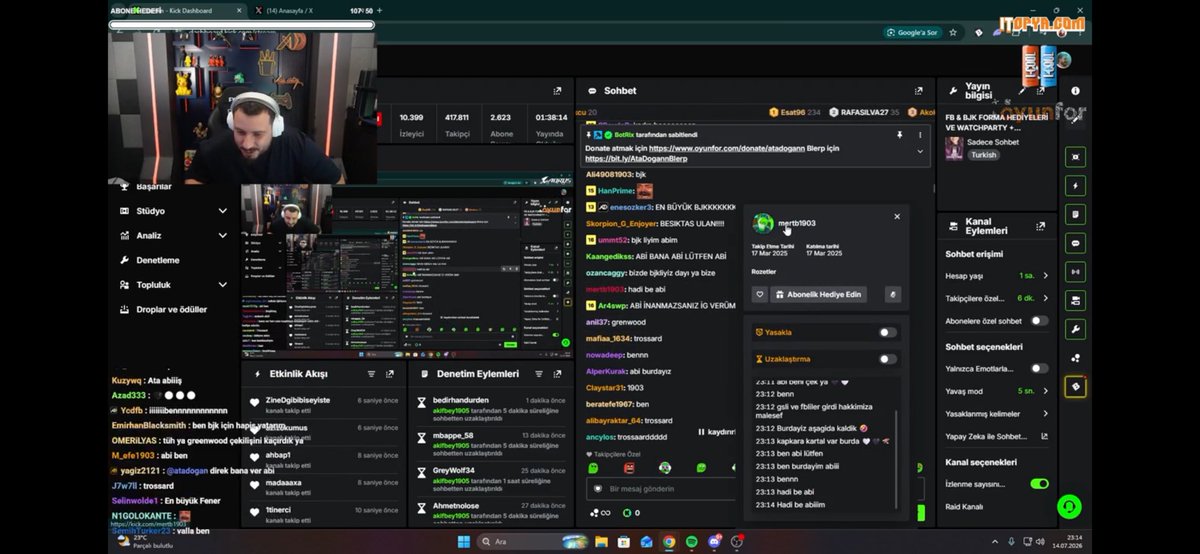Expand the pinned message with the chevron
This screenshot has width=1200, height=554.
920,151
